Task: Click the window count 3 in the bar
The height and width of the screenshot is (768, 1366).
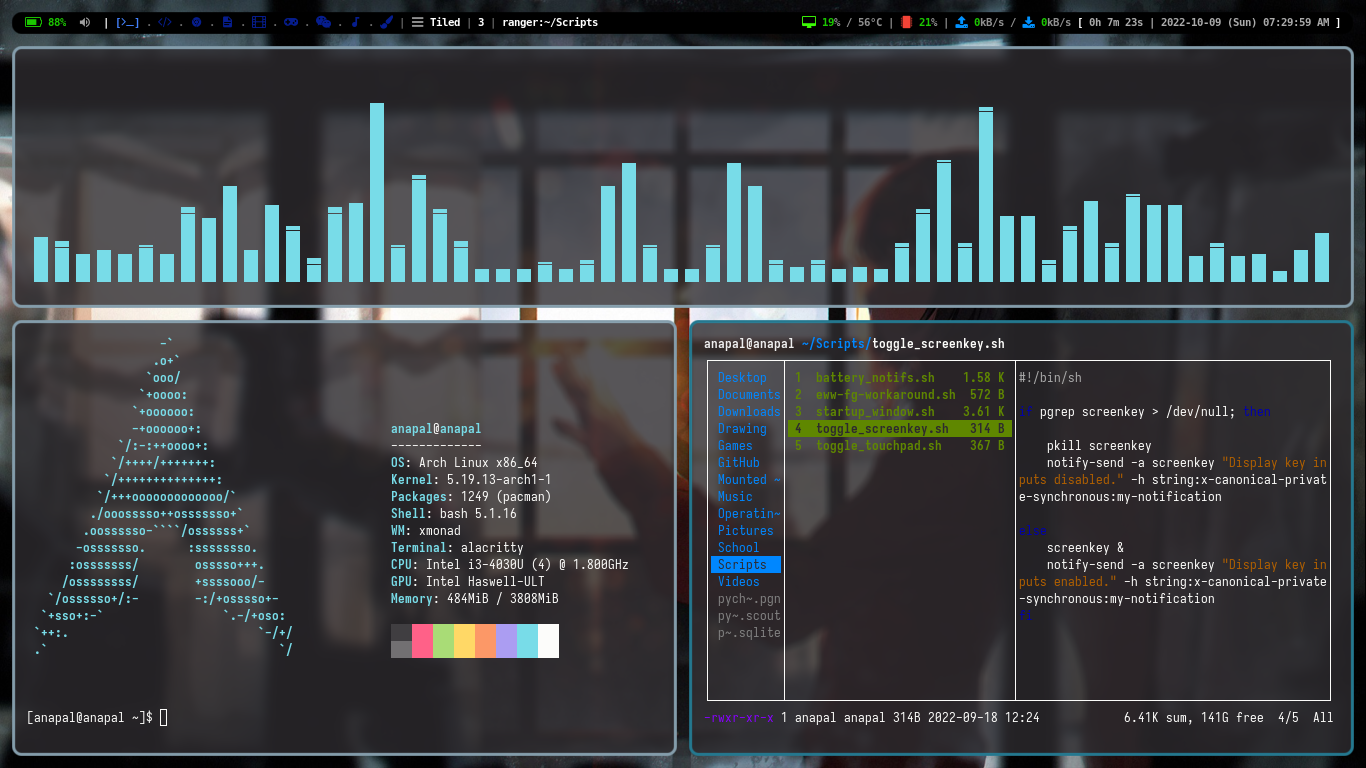Action: 481,22
